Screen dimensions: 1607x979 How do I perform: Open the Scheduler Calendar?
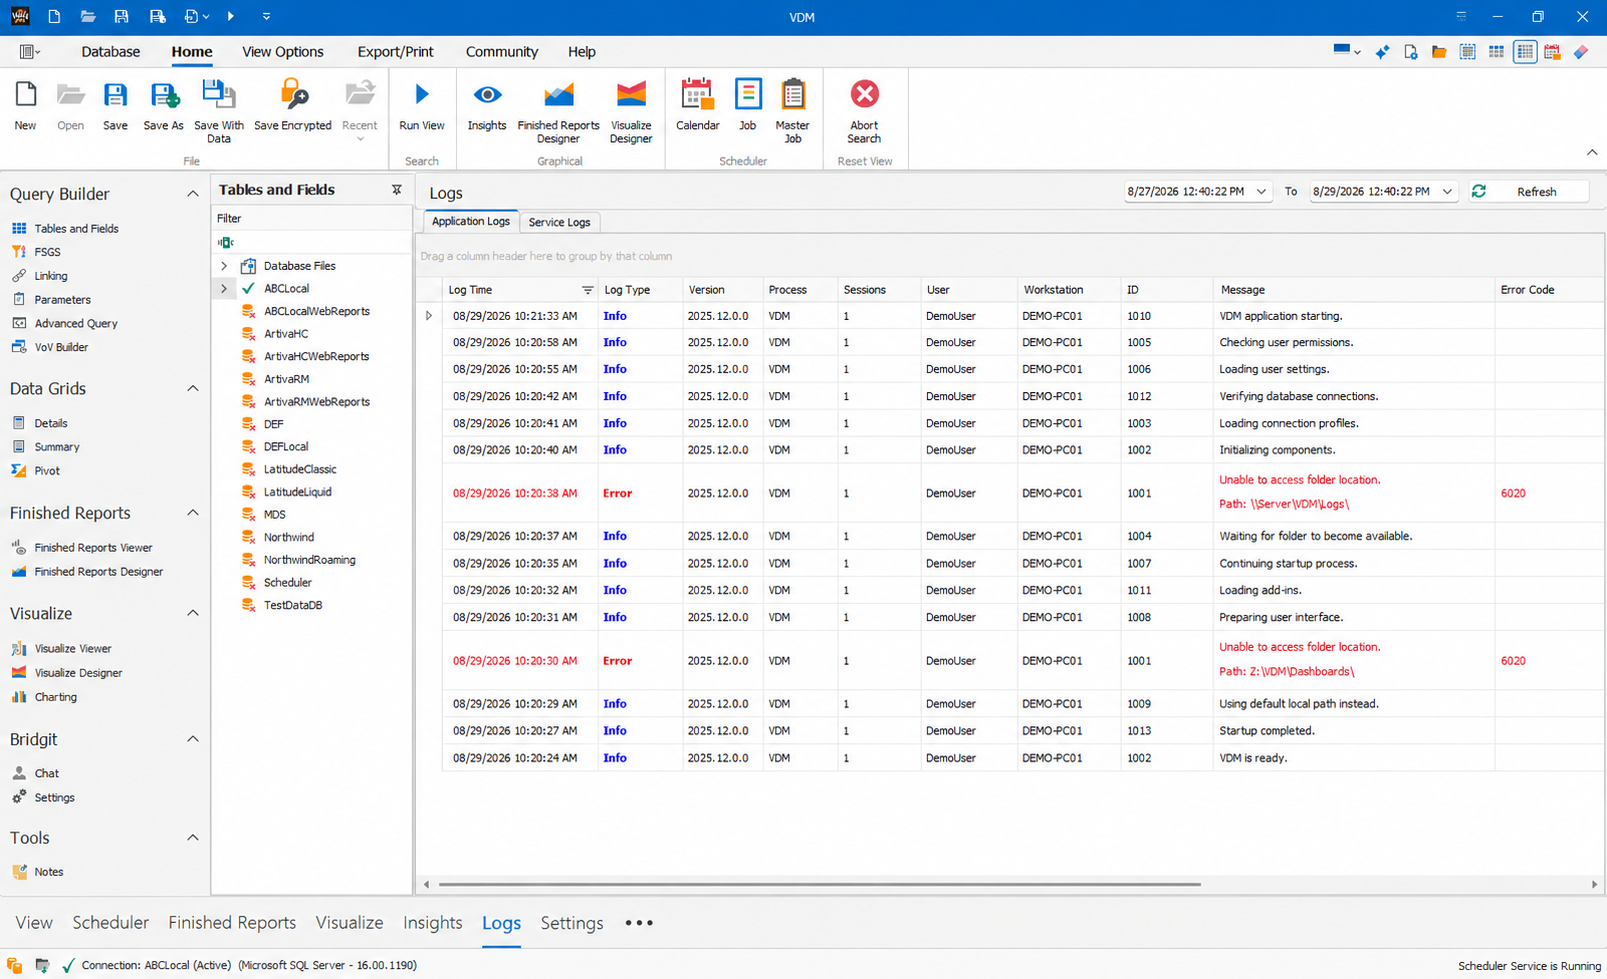pyautogui.click(x=697, y=105)
